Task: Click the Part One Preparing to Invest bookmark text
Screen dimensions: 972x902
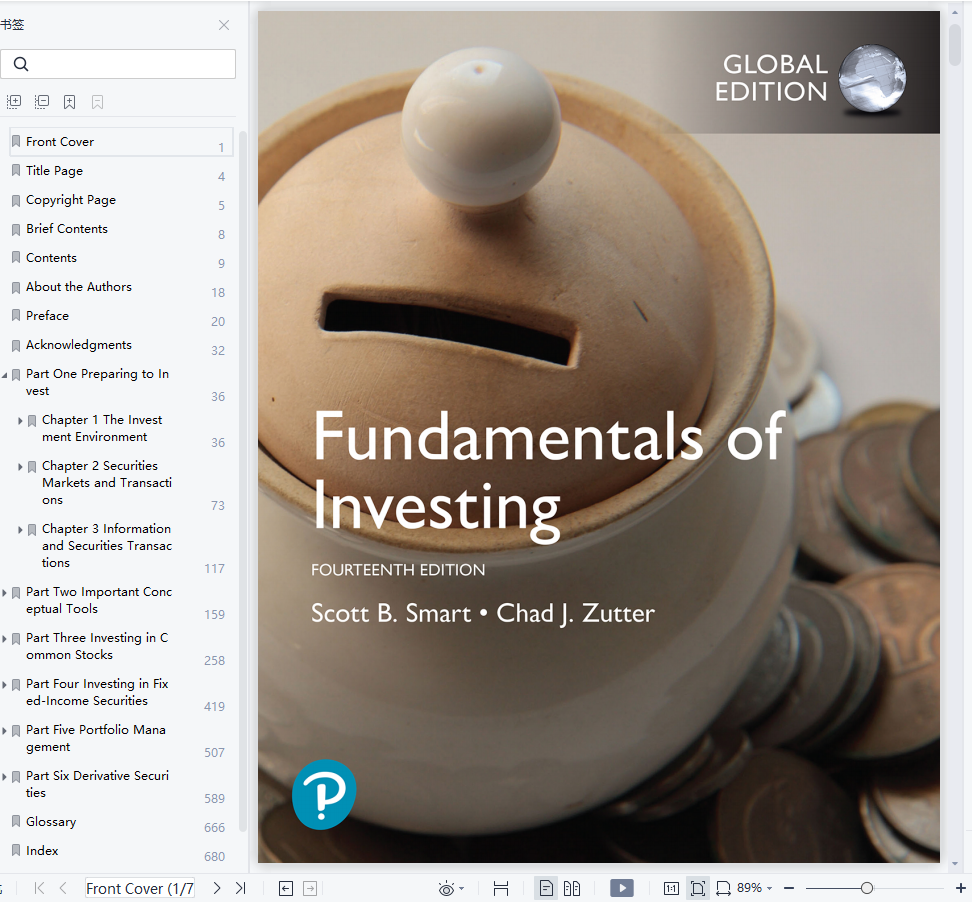Action: click(97, 382)
